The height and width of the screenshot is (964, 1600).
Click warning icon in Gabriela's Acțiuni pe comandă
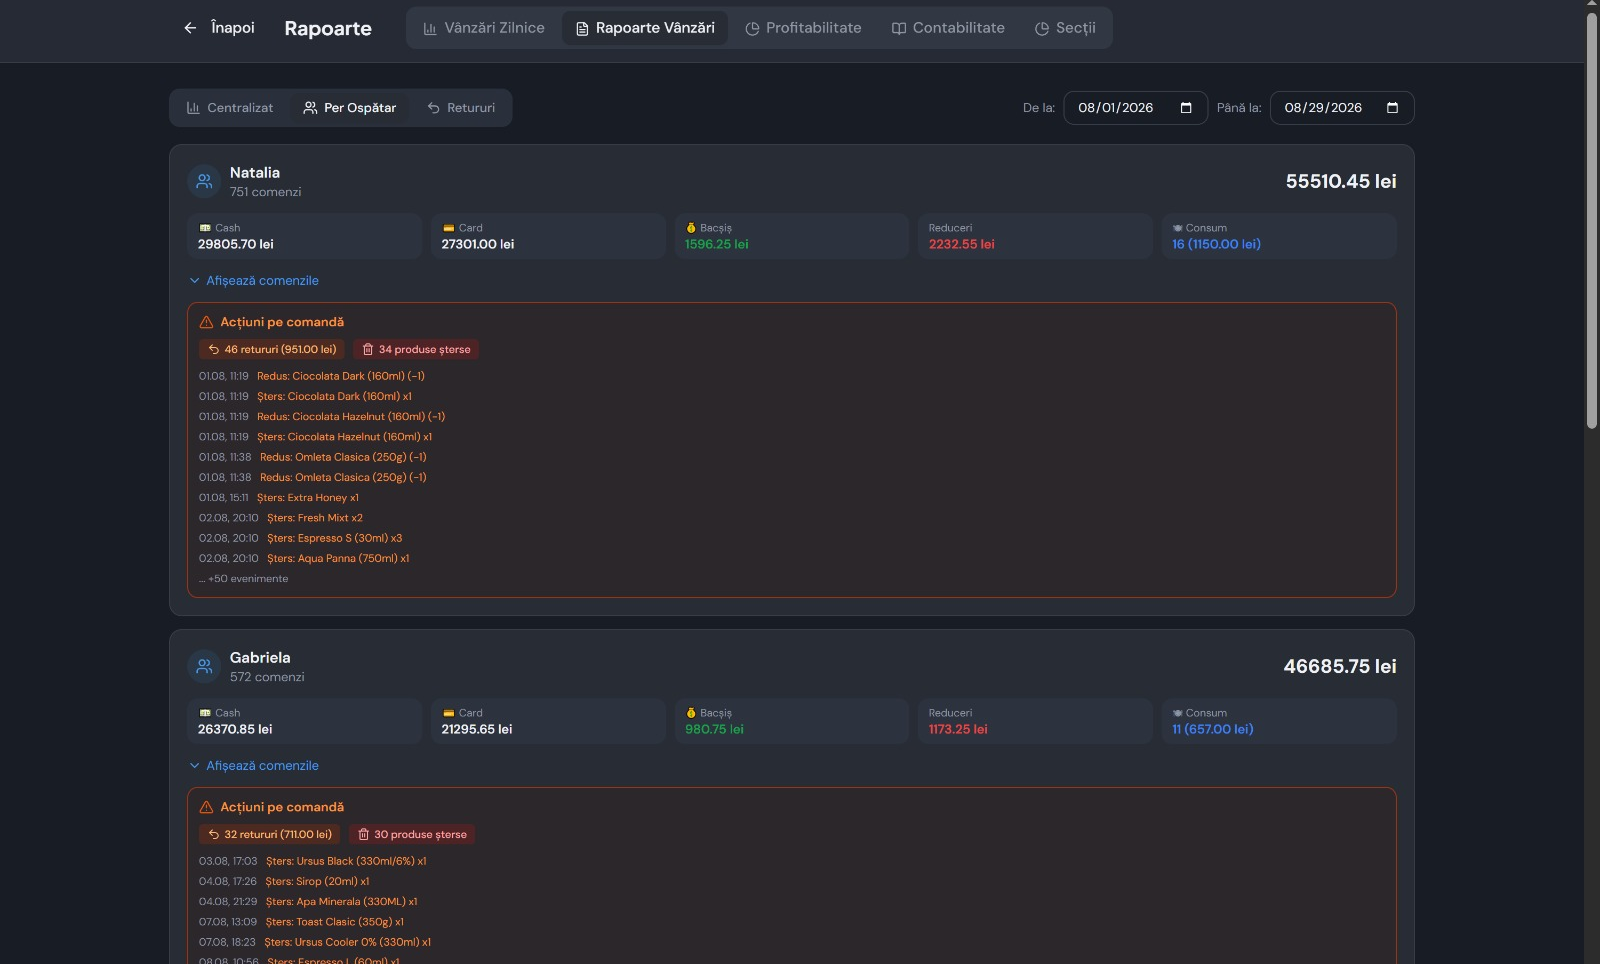point(207,807)
